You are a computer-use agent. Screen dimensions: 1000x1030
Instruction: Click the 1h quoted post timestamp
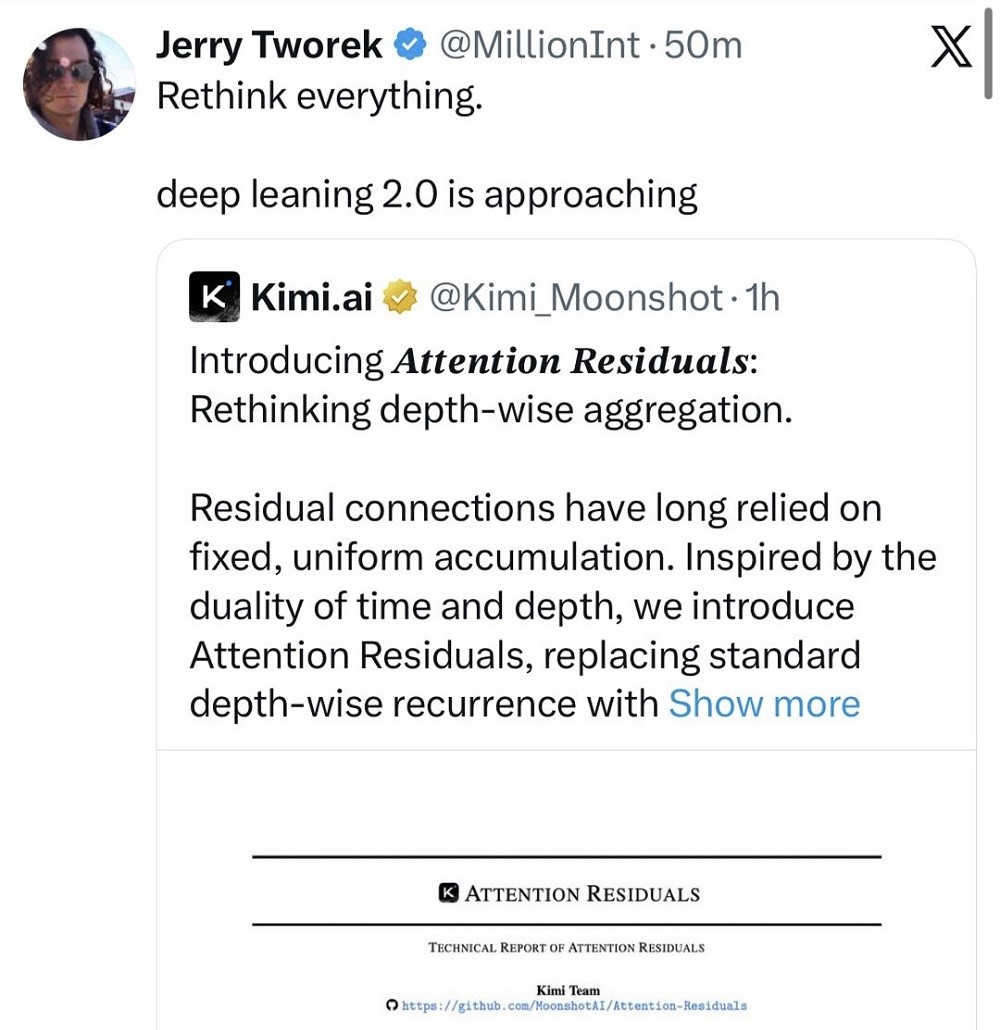point(763,297)
